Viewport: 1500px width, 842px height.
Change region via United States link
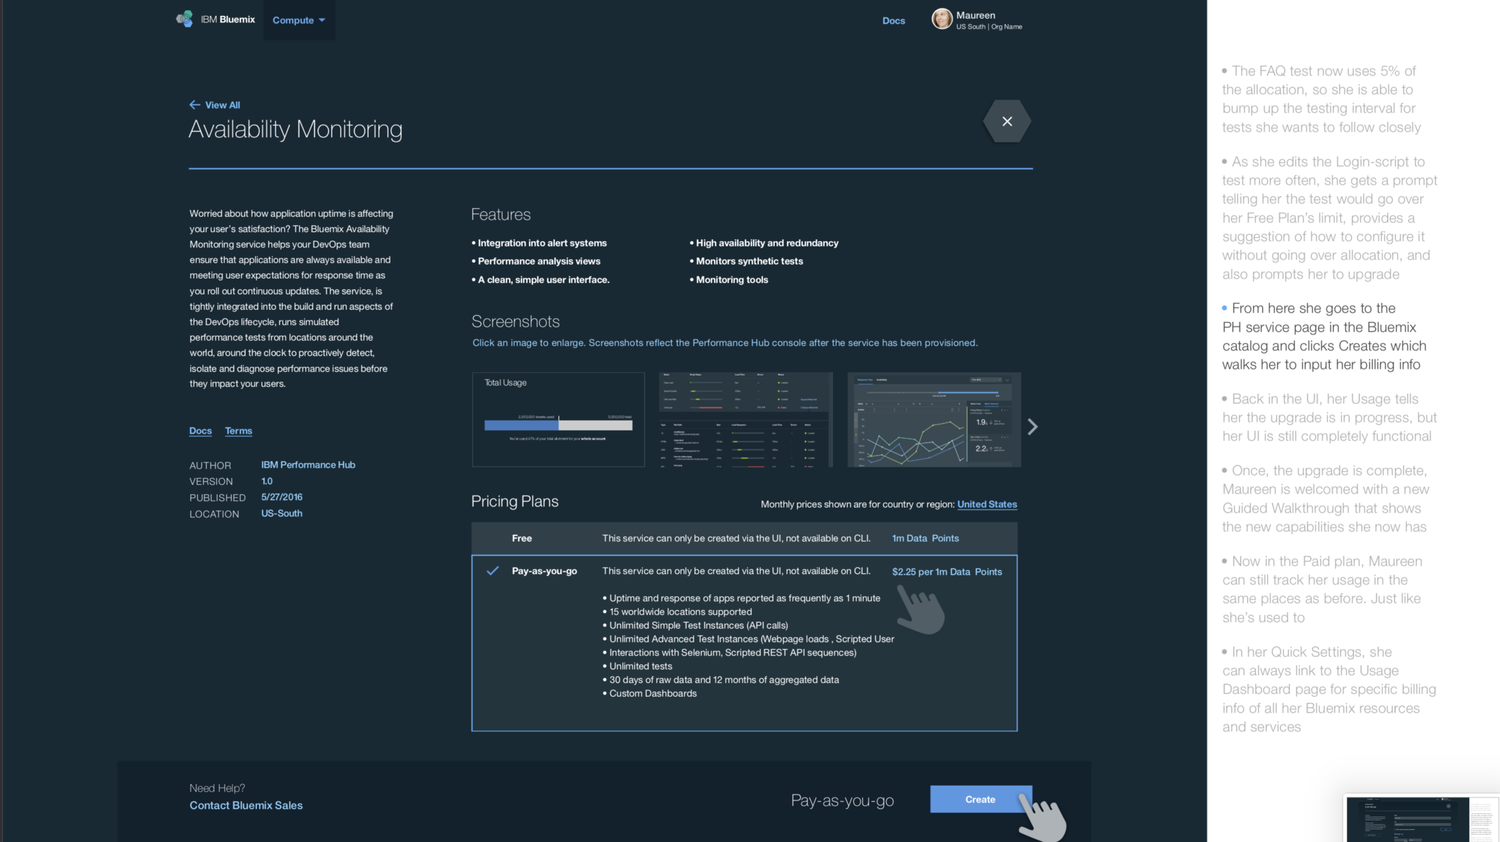click(x=987, y=504)
